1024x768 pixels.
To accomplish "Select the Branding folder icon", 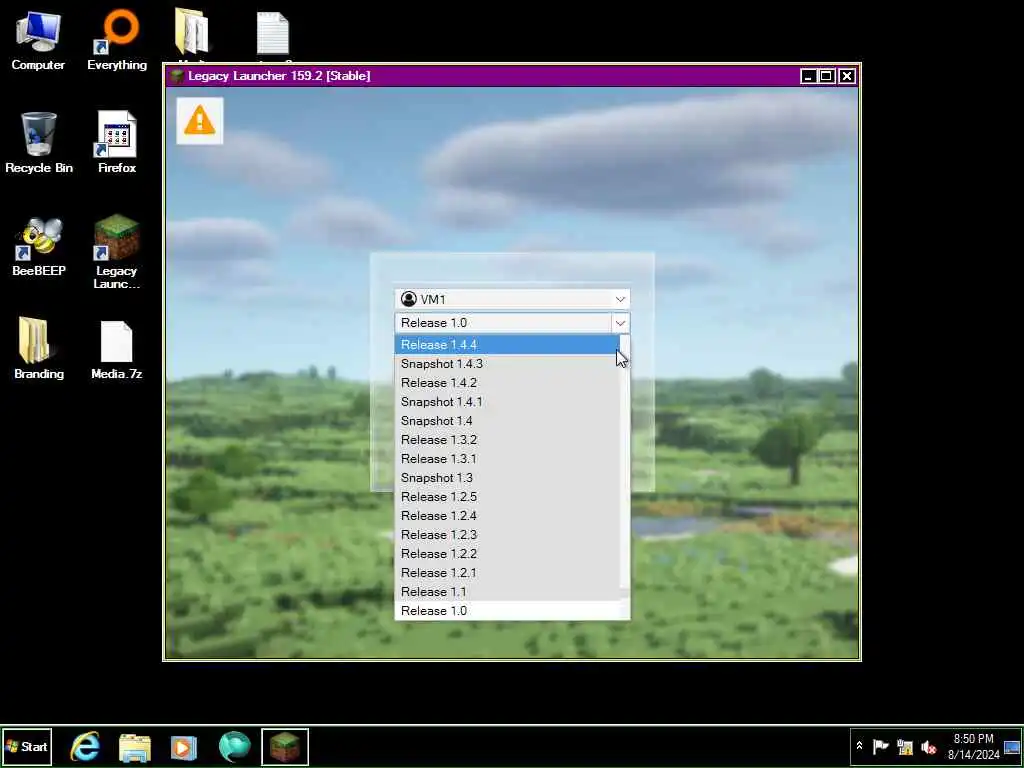I will click(x=39, y=348).
